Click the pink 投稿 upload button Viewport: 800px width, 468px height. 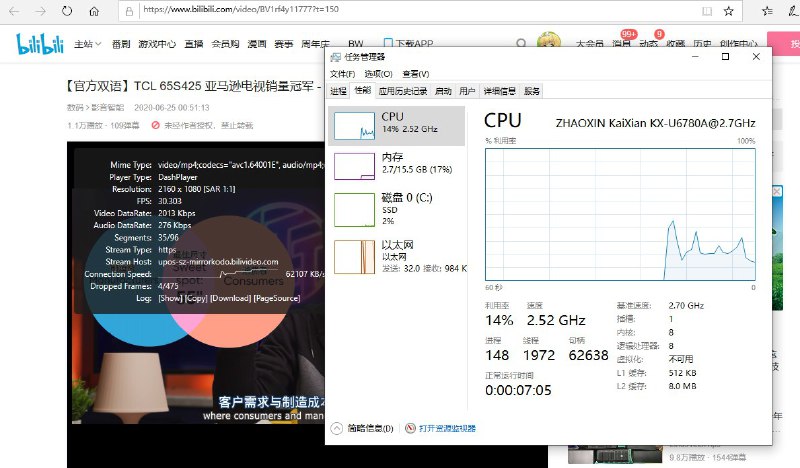coord(784,44)
